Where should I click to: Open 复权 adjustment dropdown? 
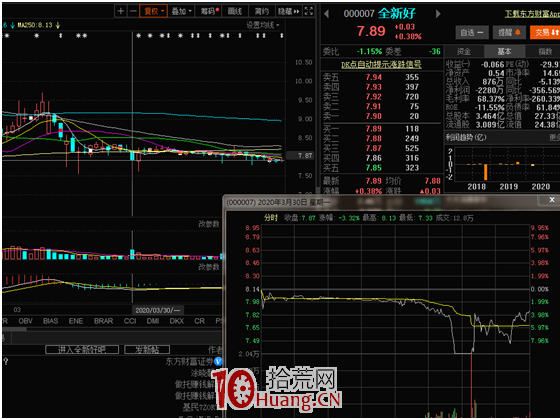point(154,11)
